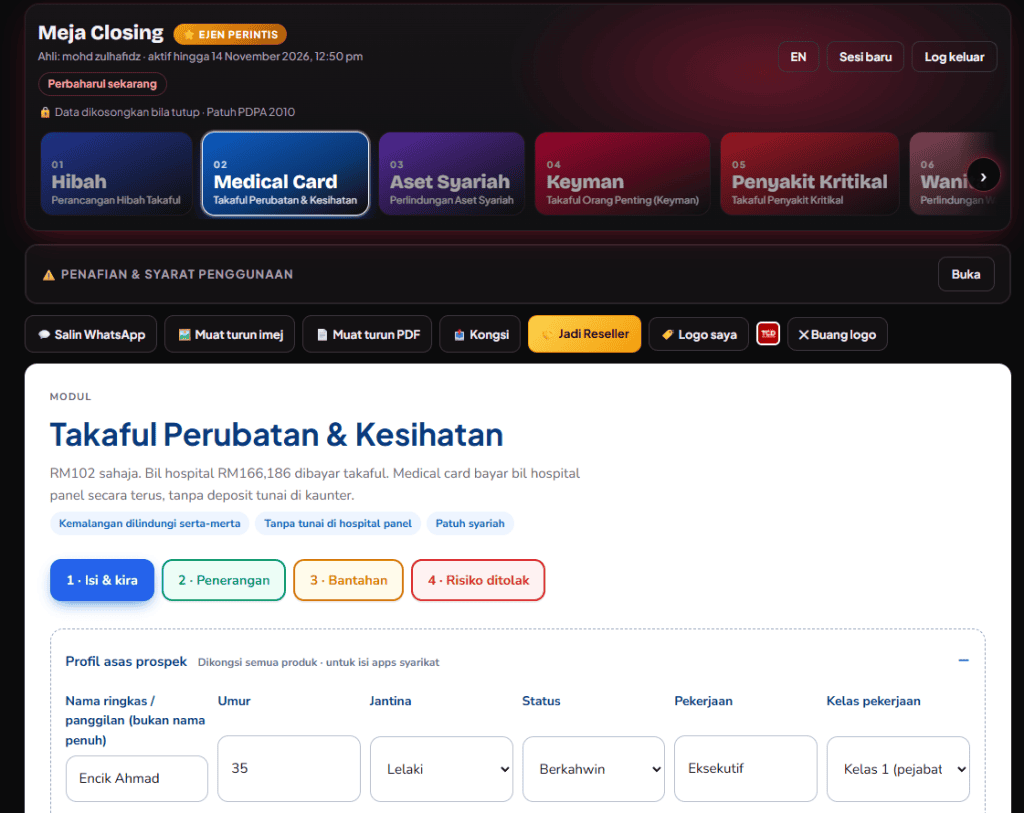Click the Nama ringkas input field
This screenshot has height=813, width=1024.
136,778
